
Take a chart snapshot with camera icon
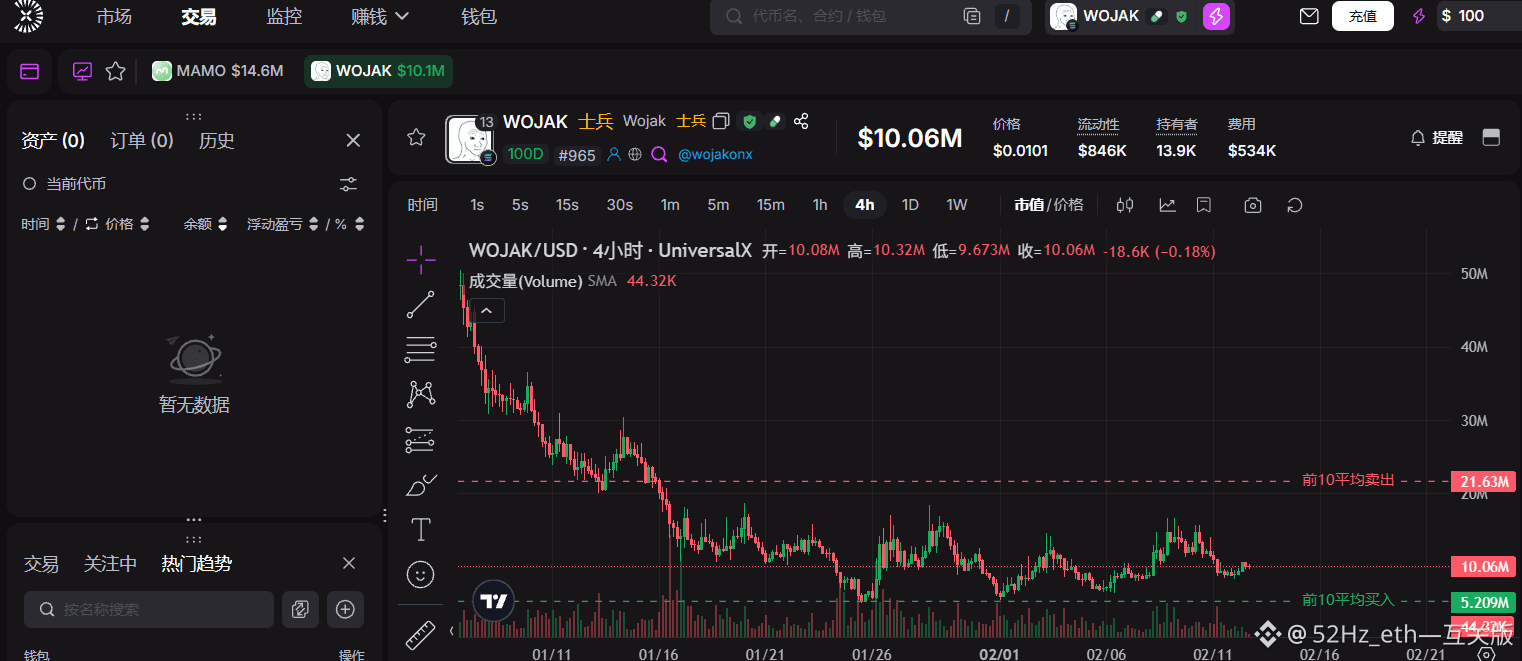click(1253, 205)
